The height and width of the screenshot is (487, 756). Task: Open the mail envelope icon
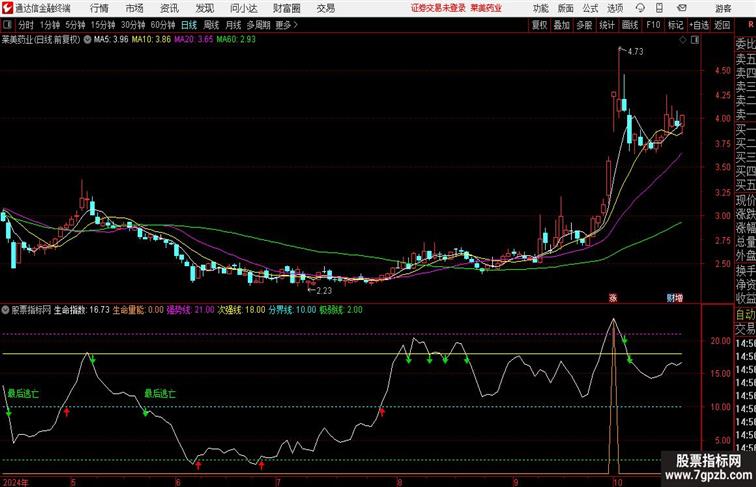[x=682, y=8]
